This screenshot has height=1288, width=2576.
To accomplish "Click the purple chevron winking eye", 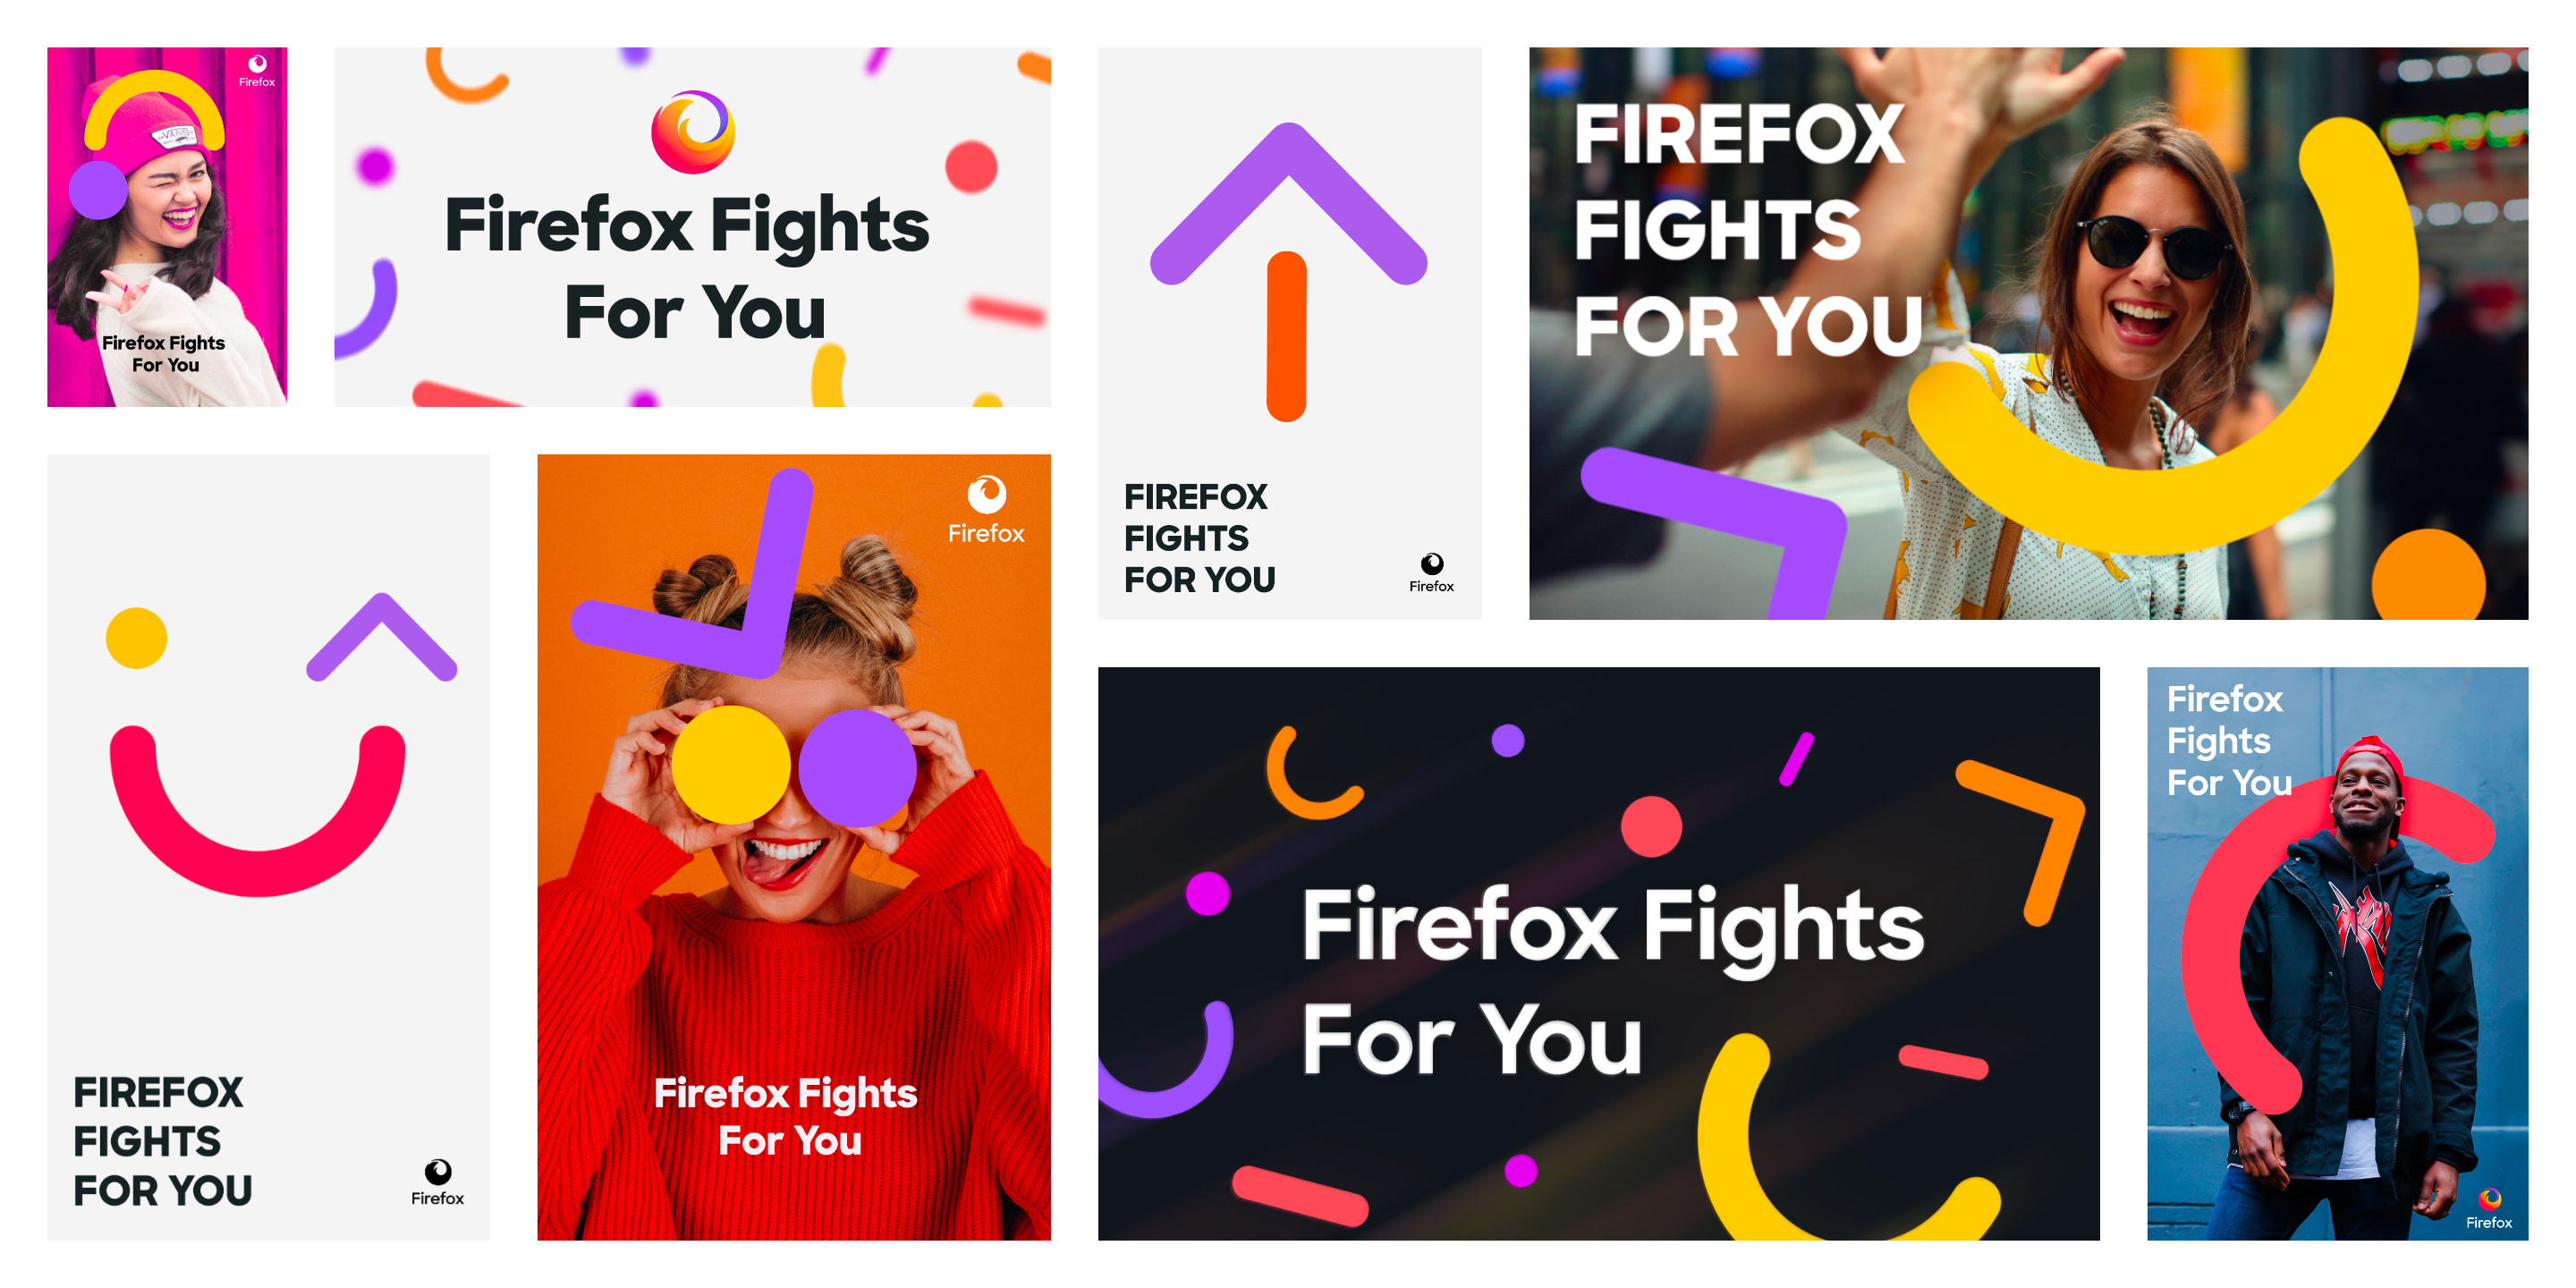I will (381, 637).
